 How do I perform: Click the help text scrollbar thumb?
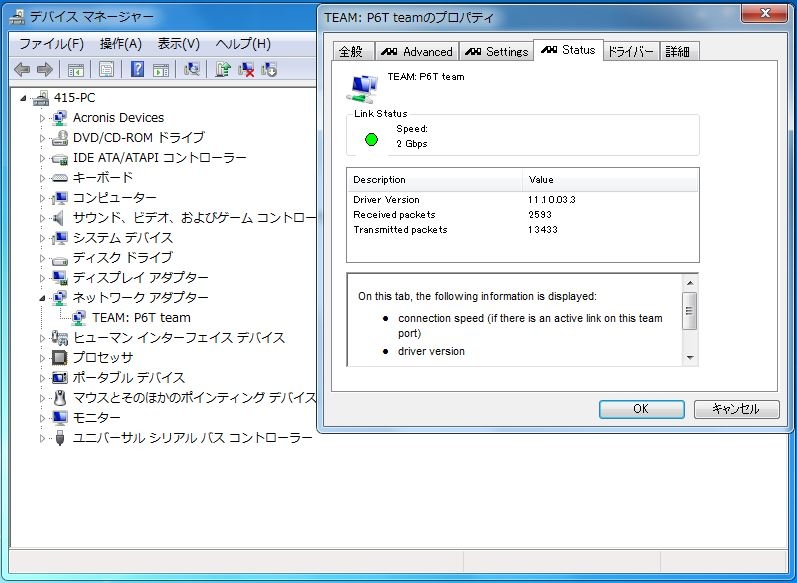(690, 311)
